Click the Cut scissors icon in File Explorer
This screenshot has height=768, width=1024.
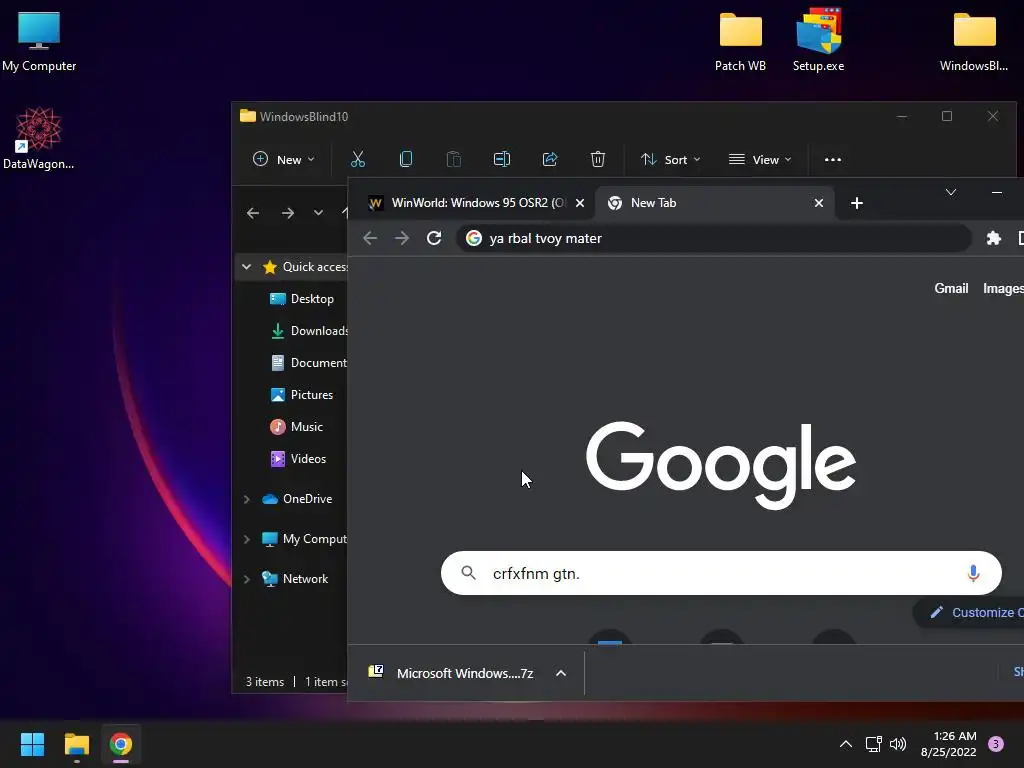pos(358,159)
